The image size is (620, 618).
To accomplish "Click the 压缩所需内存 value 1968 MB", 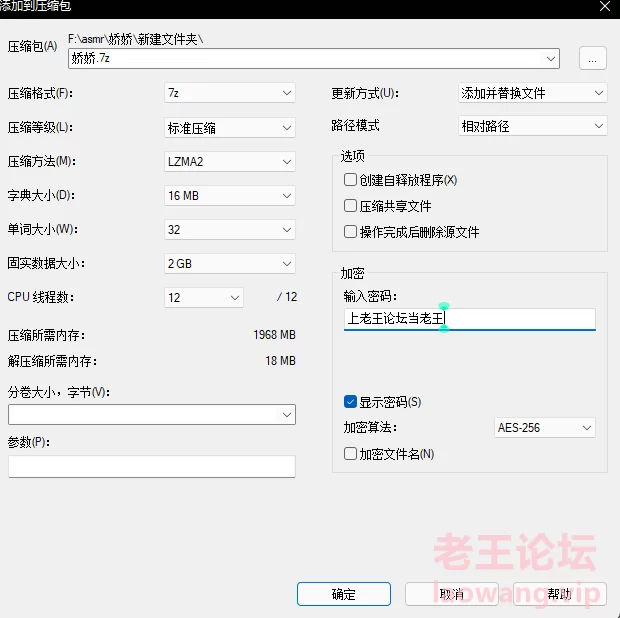I will tap(274, 335).
